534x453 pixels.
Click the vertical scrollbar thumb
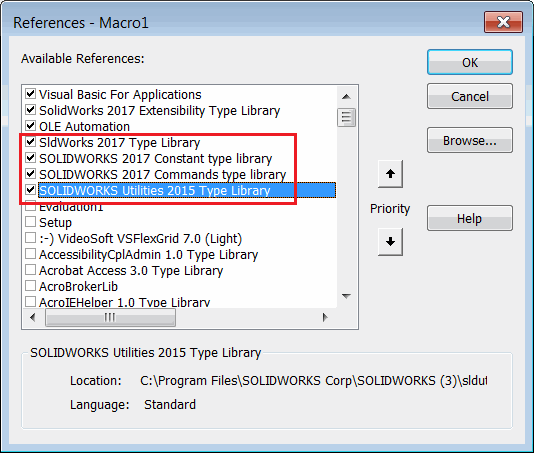pos(346,118)
